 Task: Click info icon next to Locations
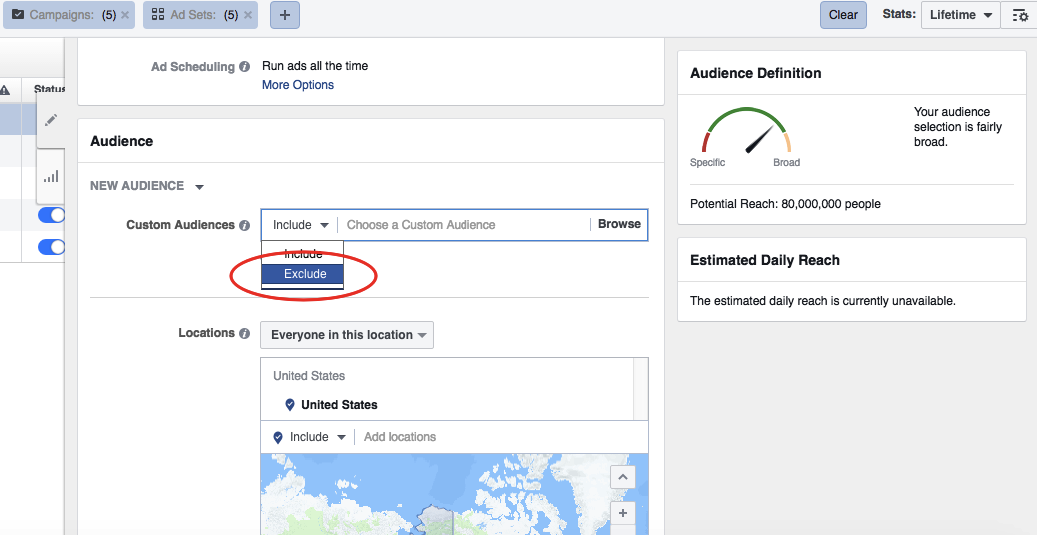pyautogui.click(x=244, y=334)
